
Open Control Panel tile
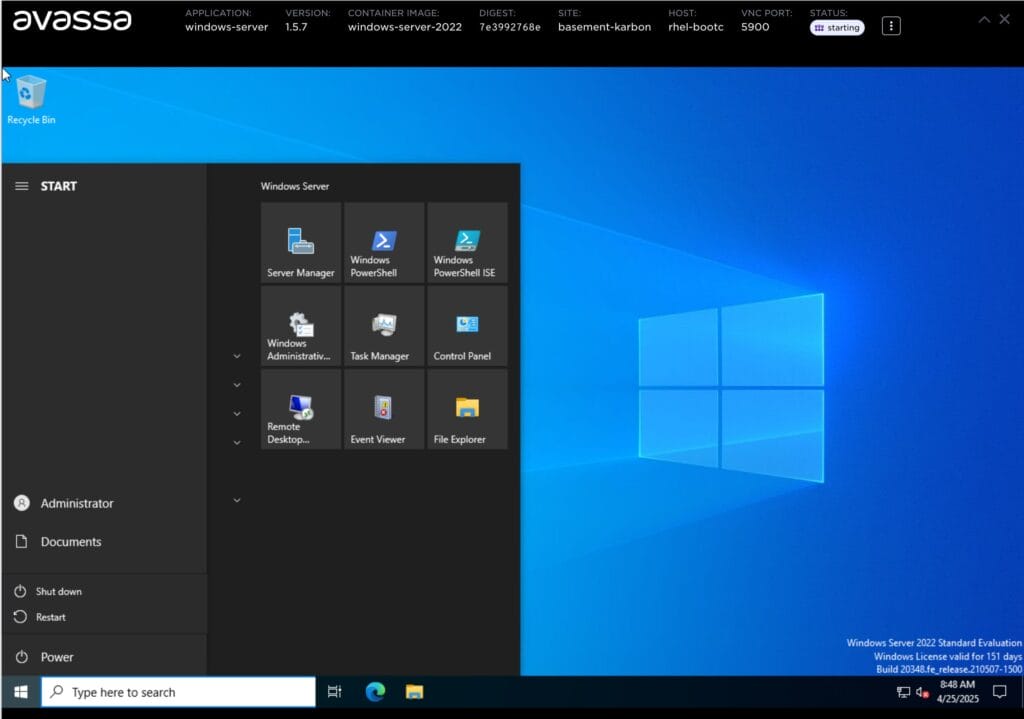[x=467, y=326]
